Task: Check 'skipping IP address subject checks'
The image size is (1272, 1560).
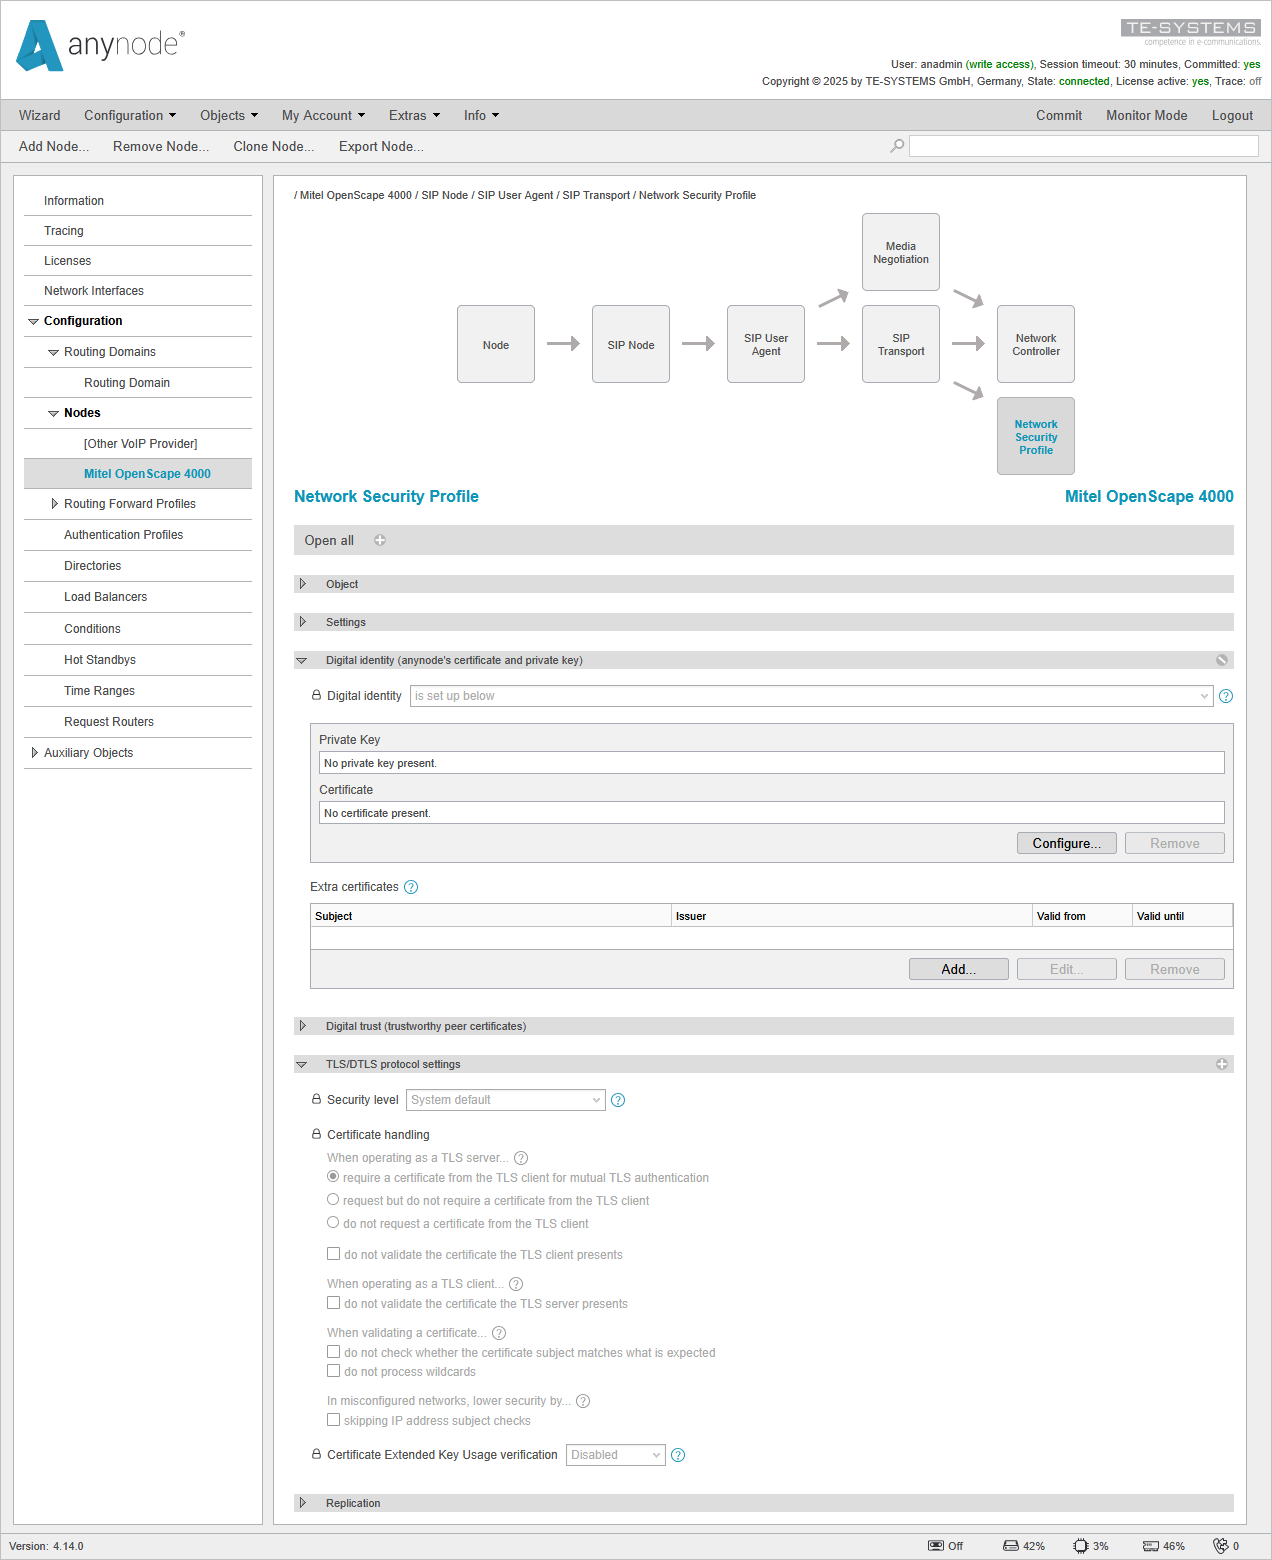Action: coord(333,1419)
